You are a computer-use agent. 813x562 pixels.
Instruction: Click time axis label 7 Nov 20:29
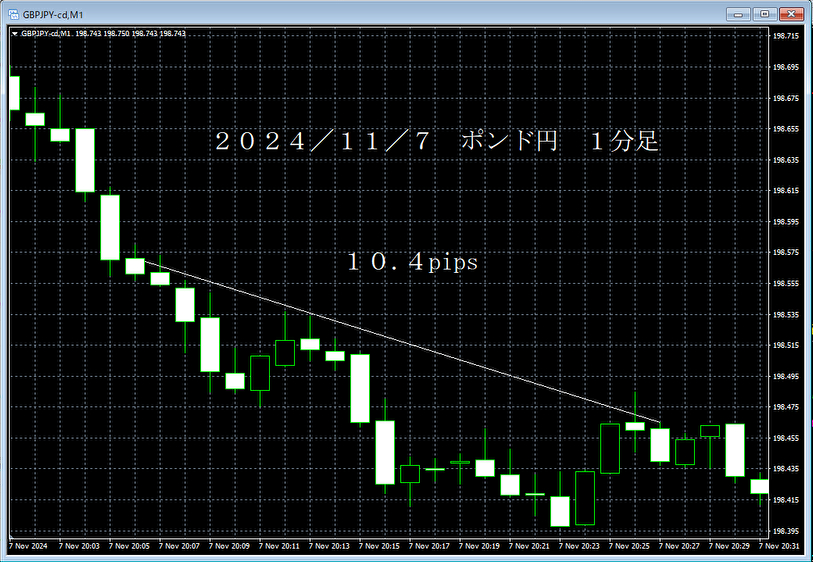(x=729, y=546)
